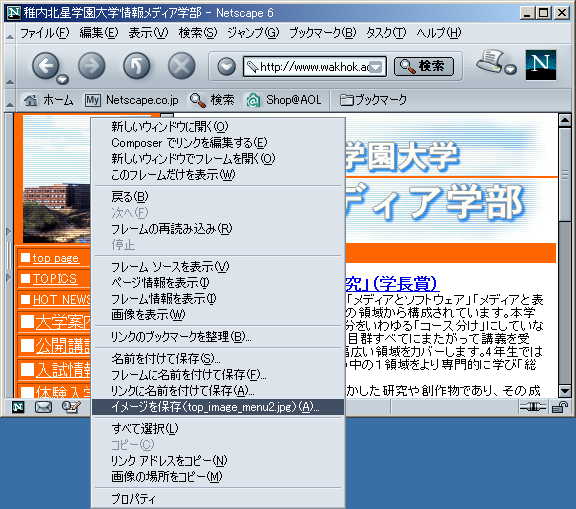Image resolution: width=576 pixels, height=509 pixels.
Task: Open the ジャンプ(G) menu
Action: pyautogui.click(x=253, y=33)
